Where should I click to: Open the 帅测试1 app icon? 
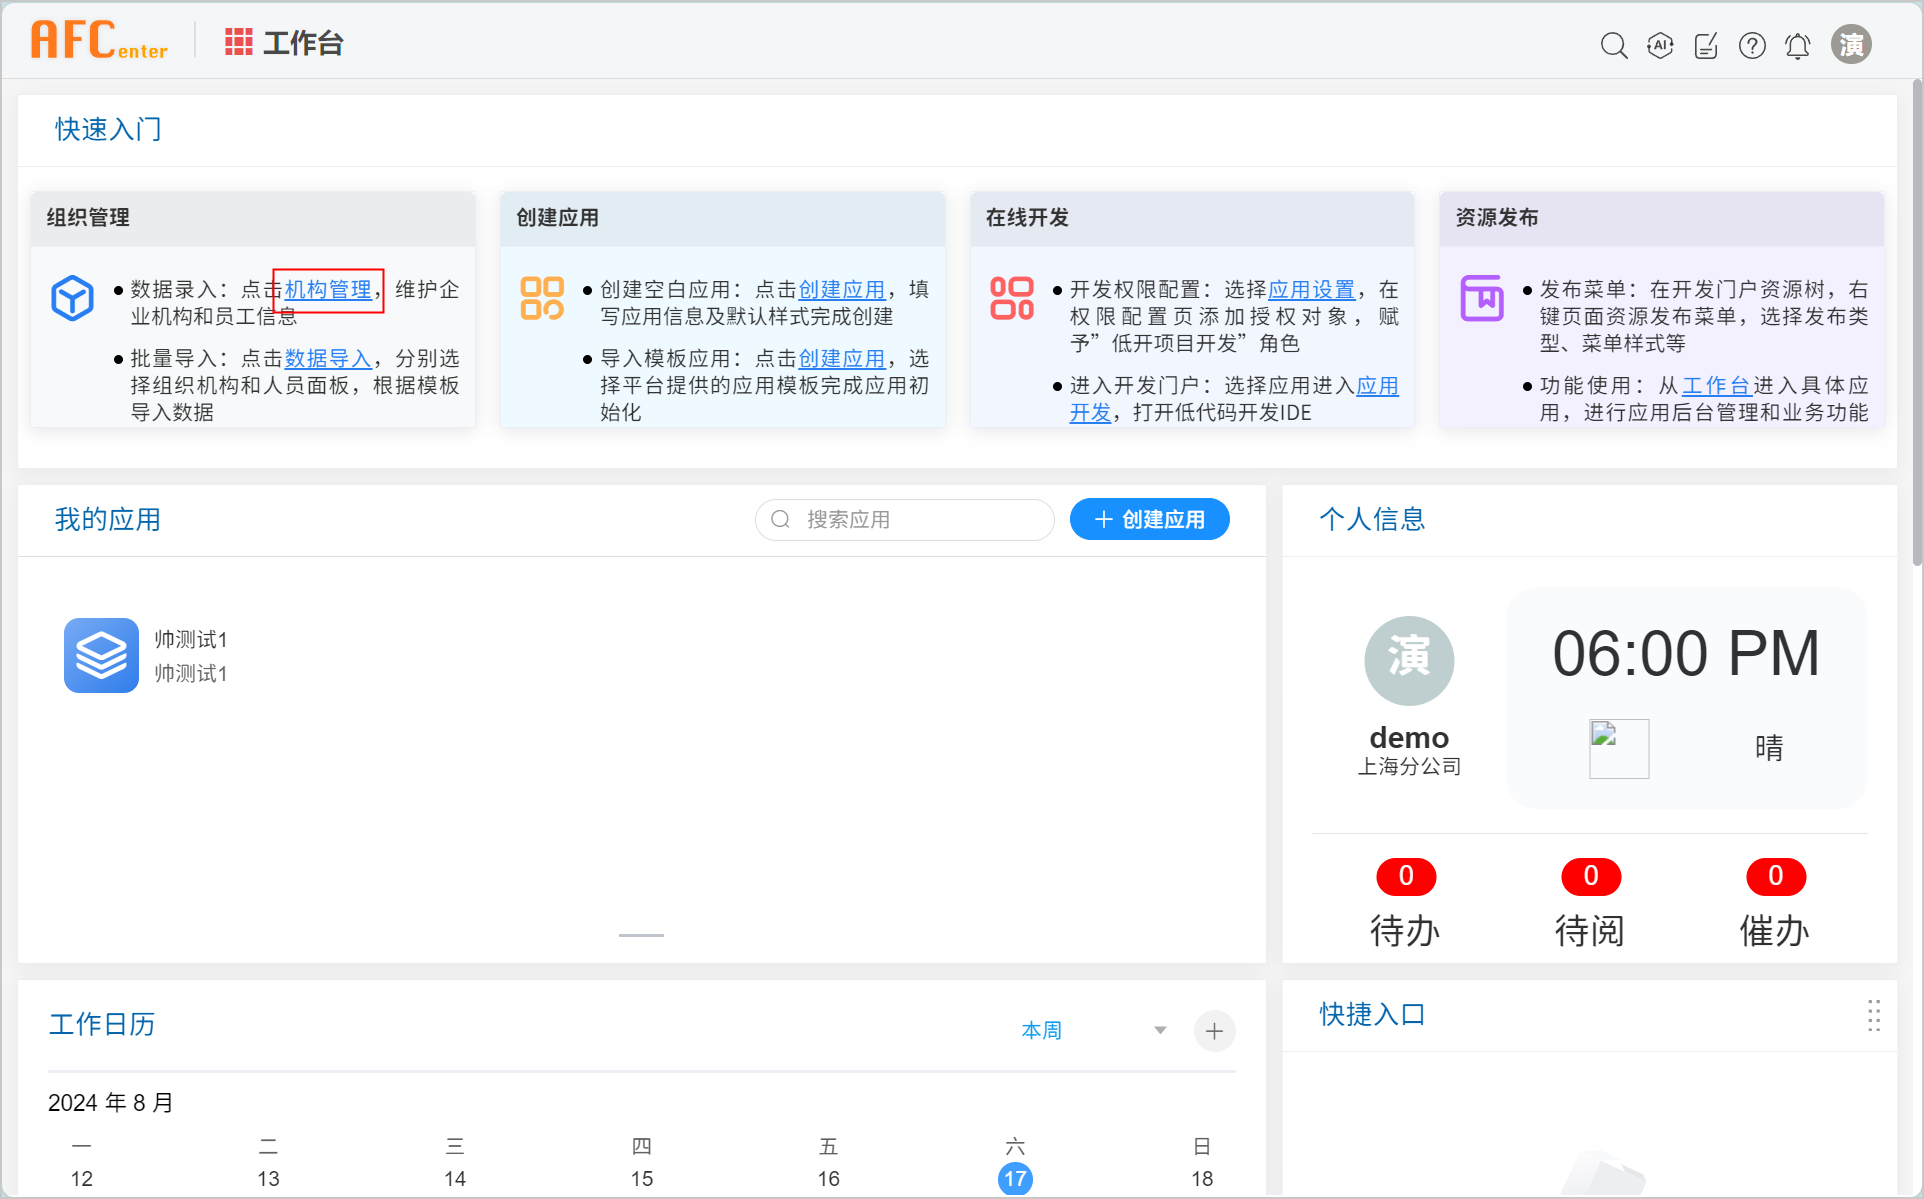[x=101, y=655]
